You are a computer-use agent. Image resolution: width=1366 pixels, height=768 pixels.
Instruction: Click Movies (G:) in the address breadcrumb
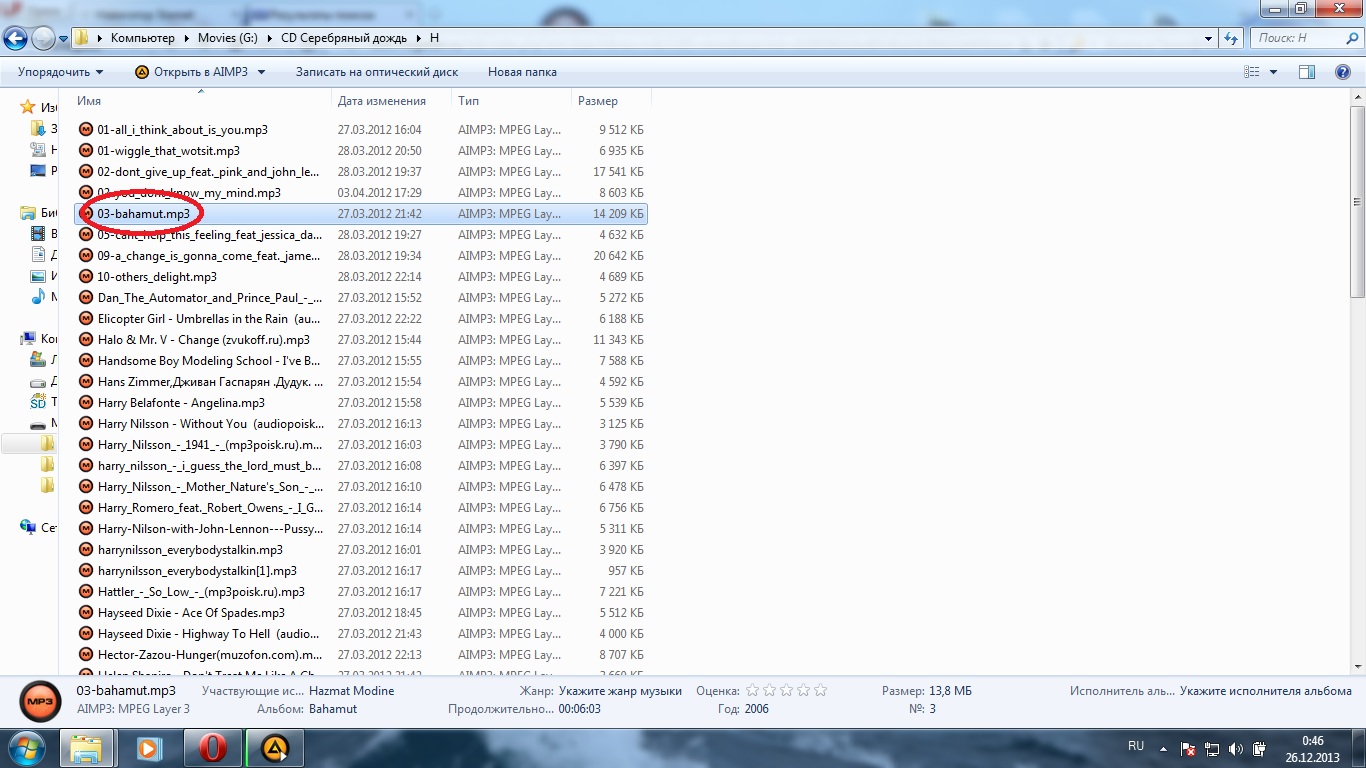pos(227,38)
